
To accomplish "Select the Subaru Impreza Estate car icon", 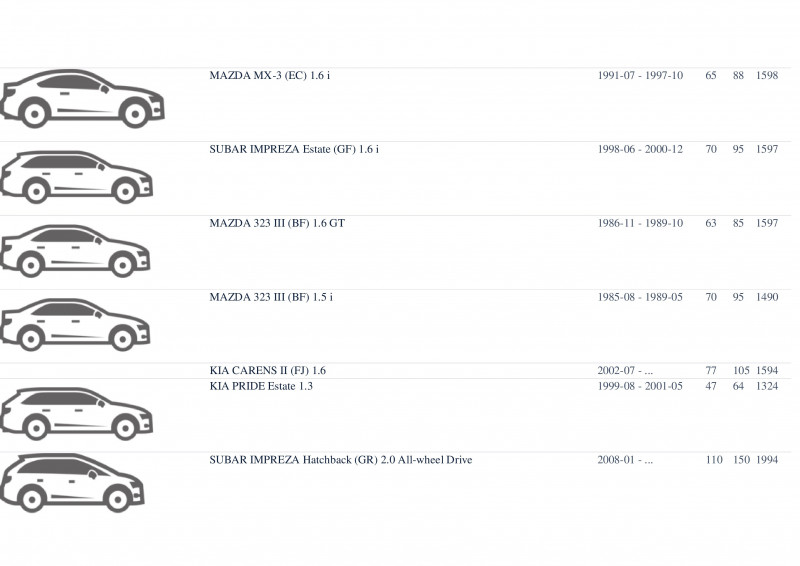I will 77,177.
